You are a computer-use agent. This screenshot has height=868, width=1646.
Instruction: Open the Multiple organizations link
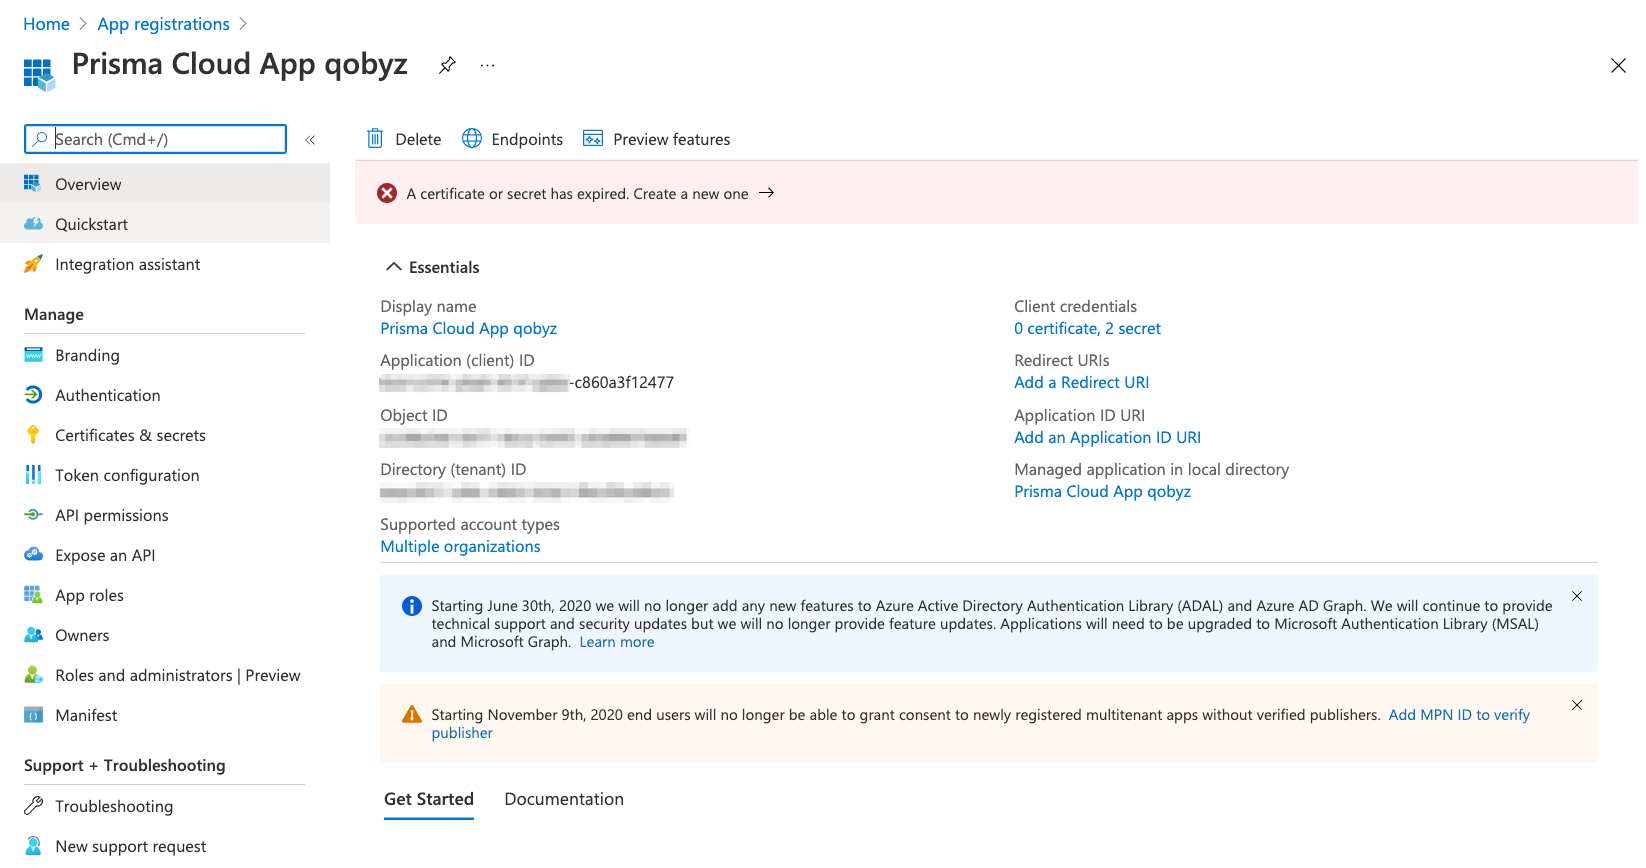pos(460,546)
